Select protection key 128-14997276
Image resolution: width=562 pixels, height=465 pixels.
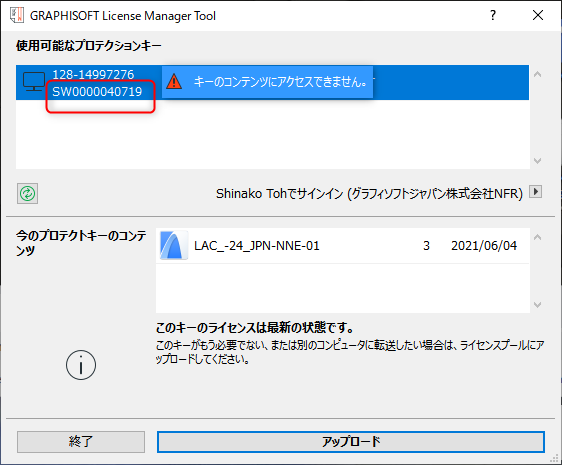[x=272, y=82]
